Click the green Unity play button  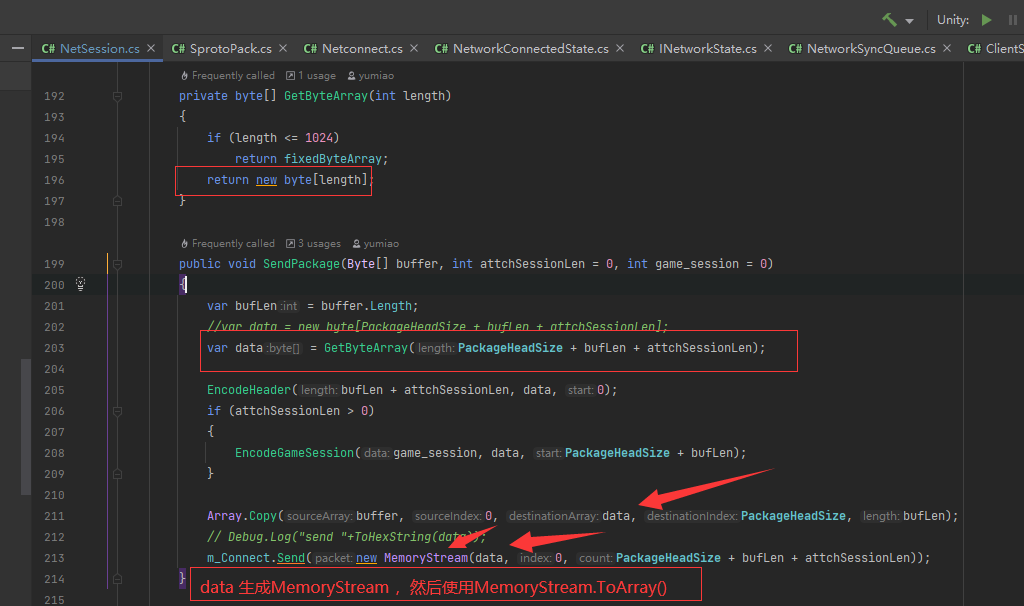coord(987,20)
